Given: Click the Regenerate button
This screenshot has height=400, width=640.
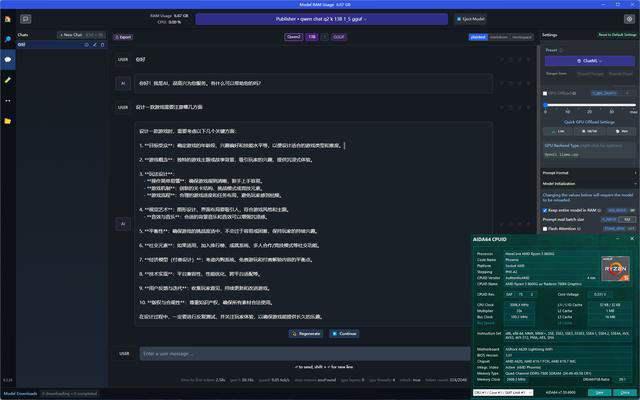Looking at the screenshot, I should 307,333.
